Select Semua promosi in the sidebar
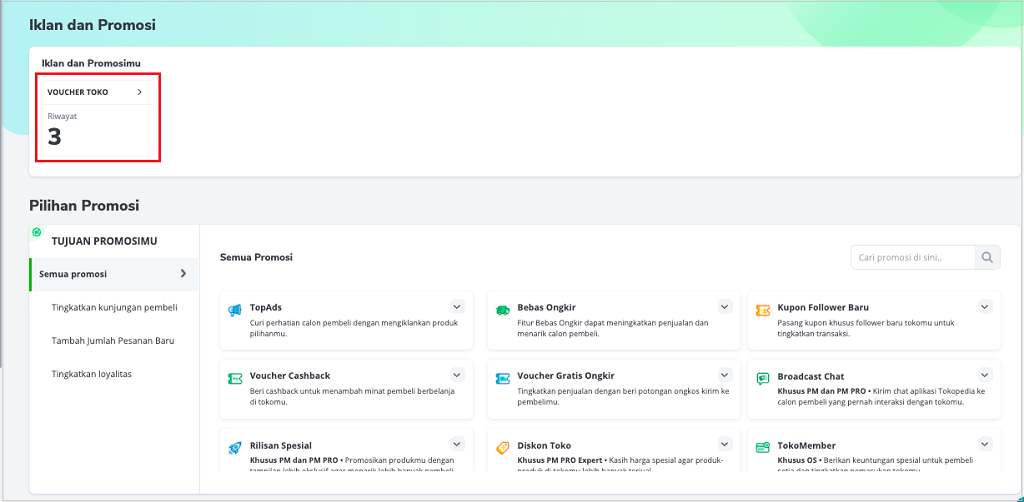 [x=114, y=274]
